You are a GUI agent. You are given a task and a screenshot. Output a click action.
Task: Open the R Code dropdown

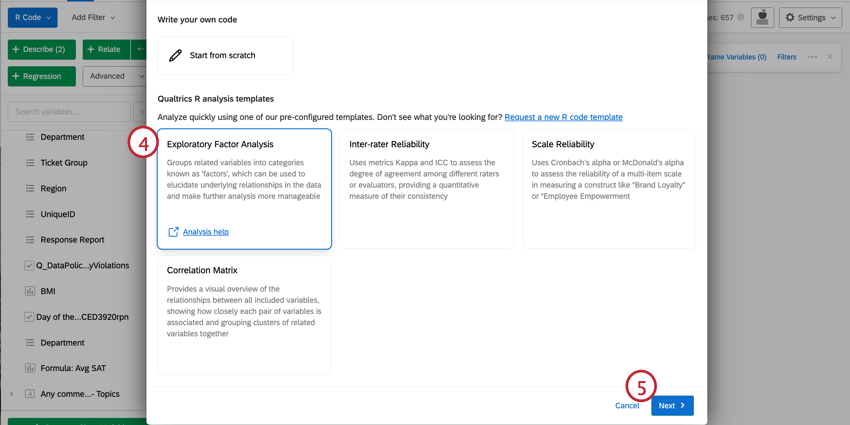pyautogui.click(x=32, y=17)
